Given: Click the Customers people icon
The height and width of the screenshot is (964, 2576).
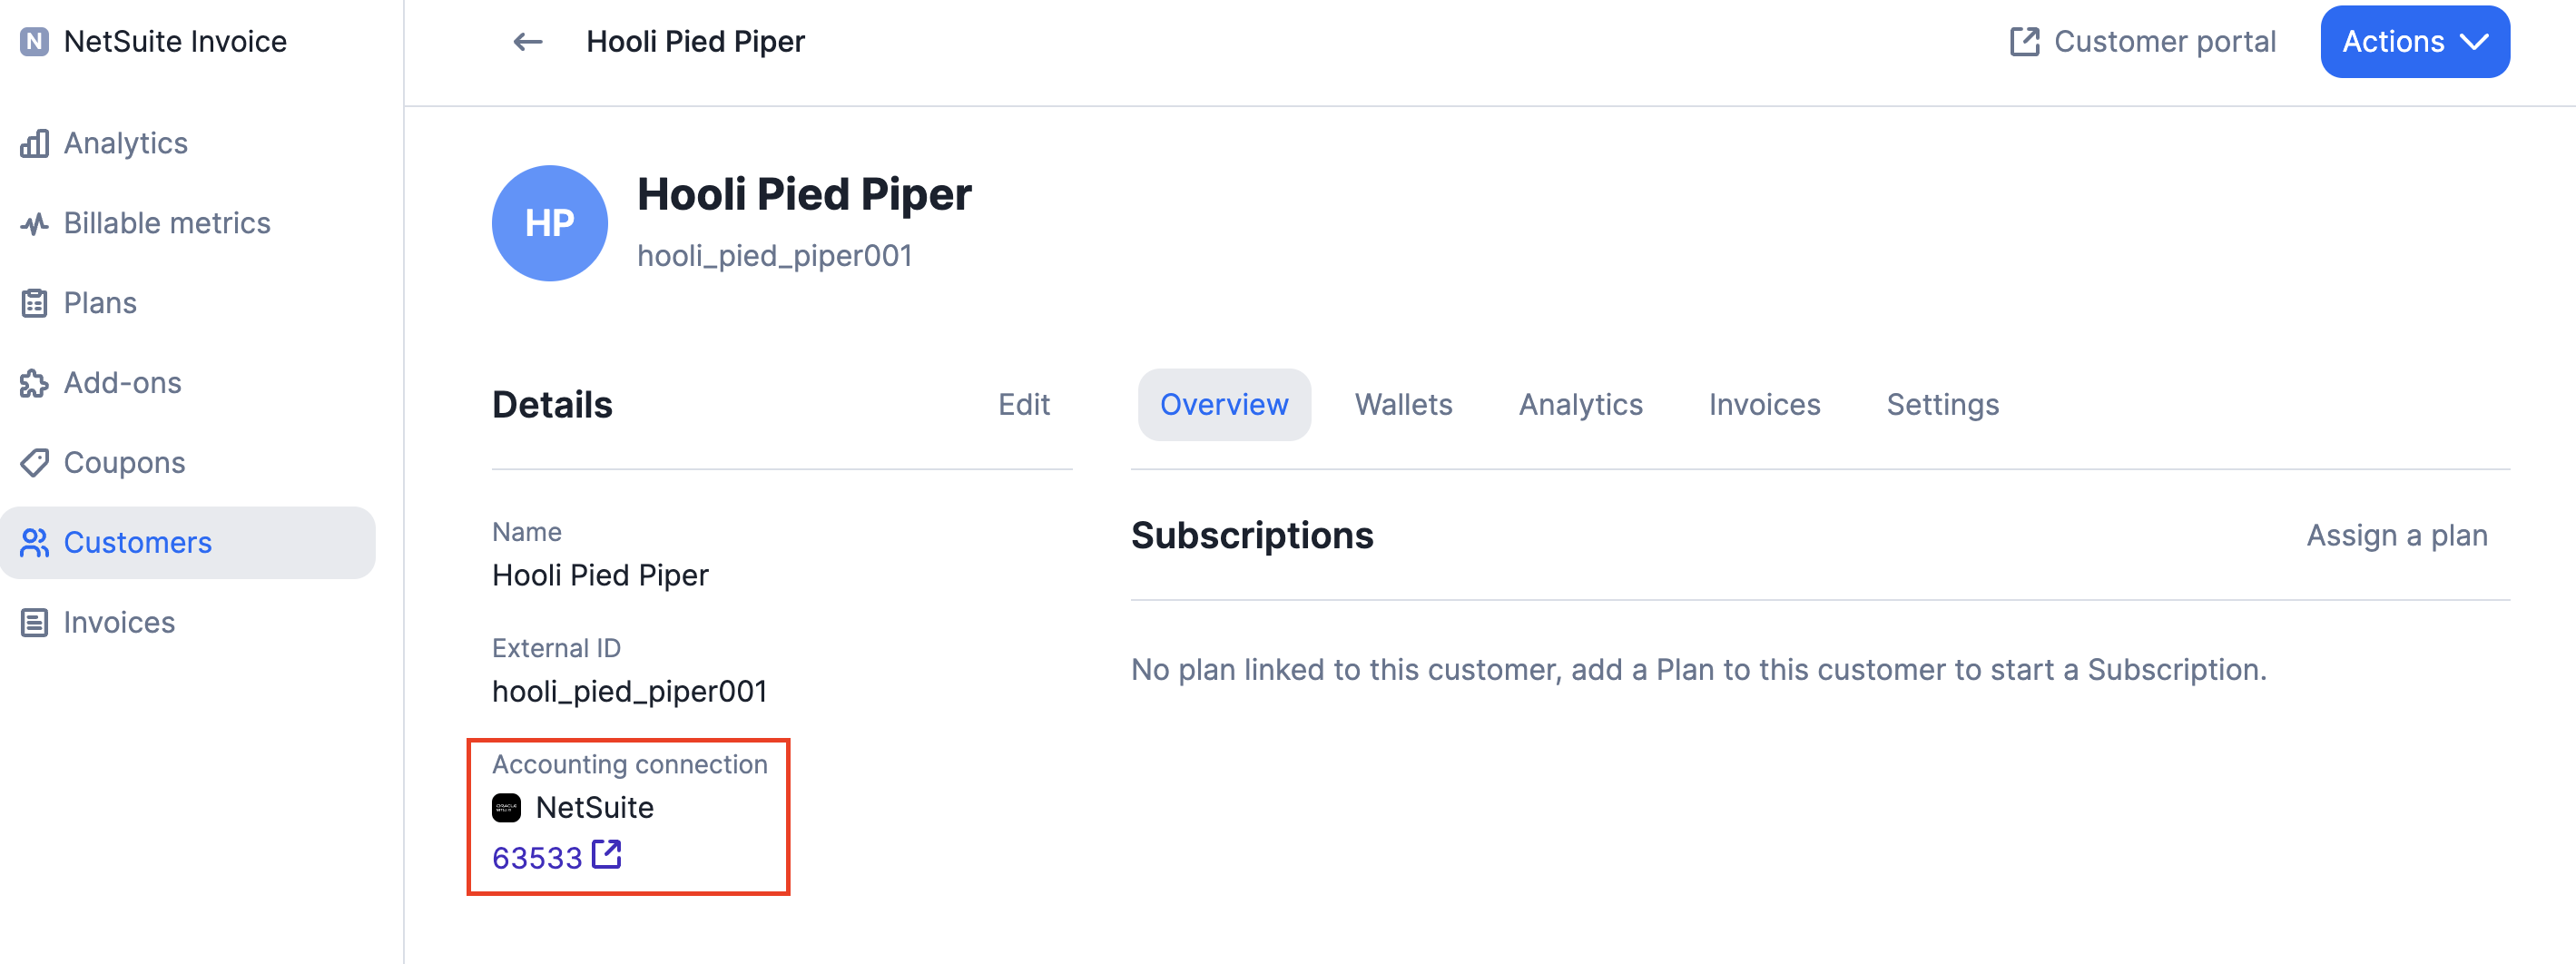Looking at the screenshot, I should click(x=34, y=543).
